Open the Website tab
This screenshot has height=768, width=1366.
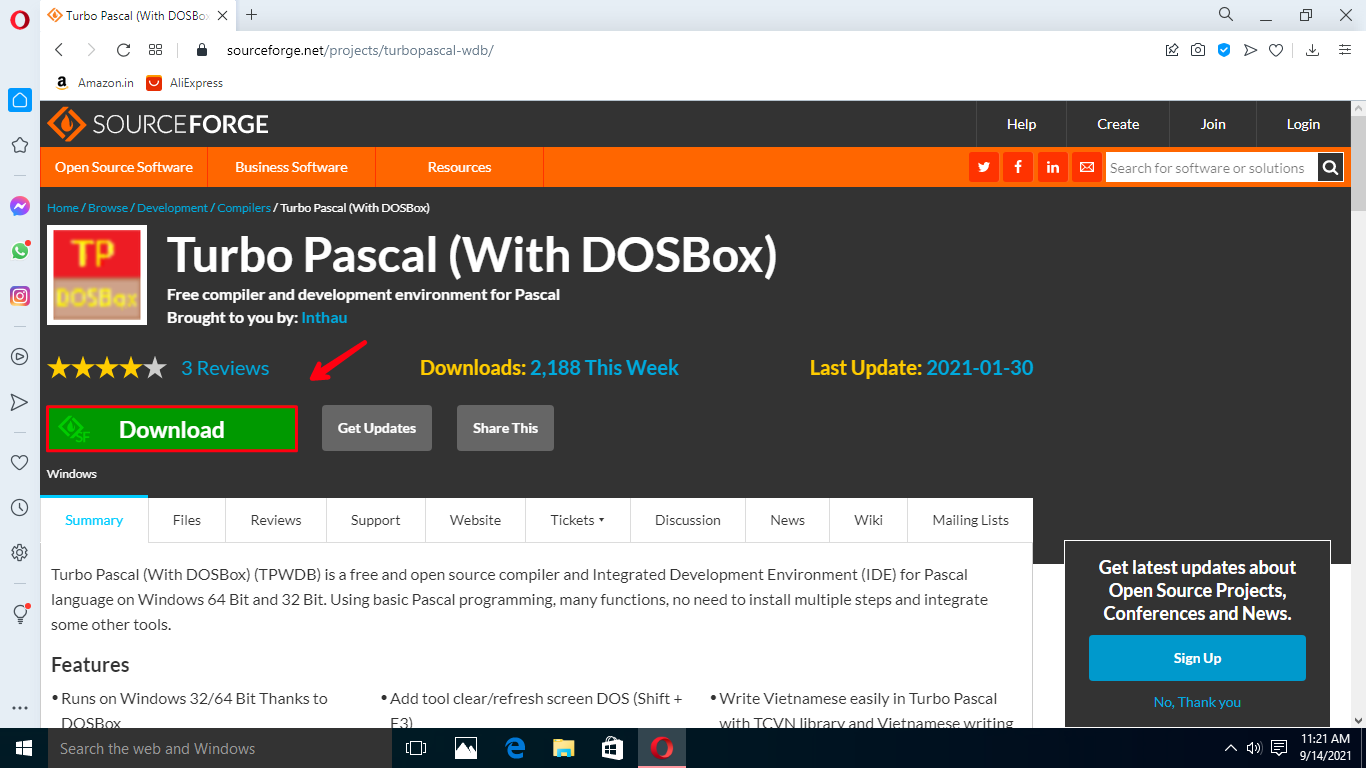tap(476, 520)
